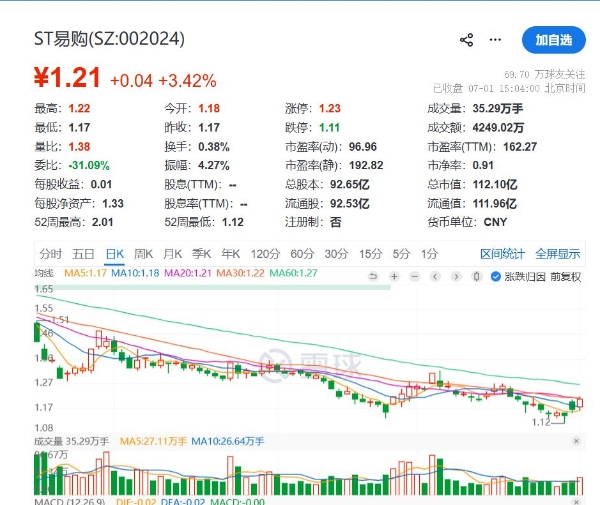Viewport: 600px width, 505px height.
Task: Click the 成交量: 35.29万手 value
Action: 497,109
